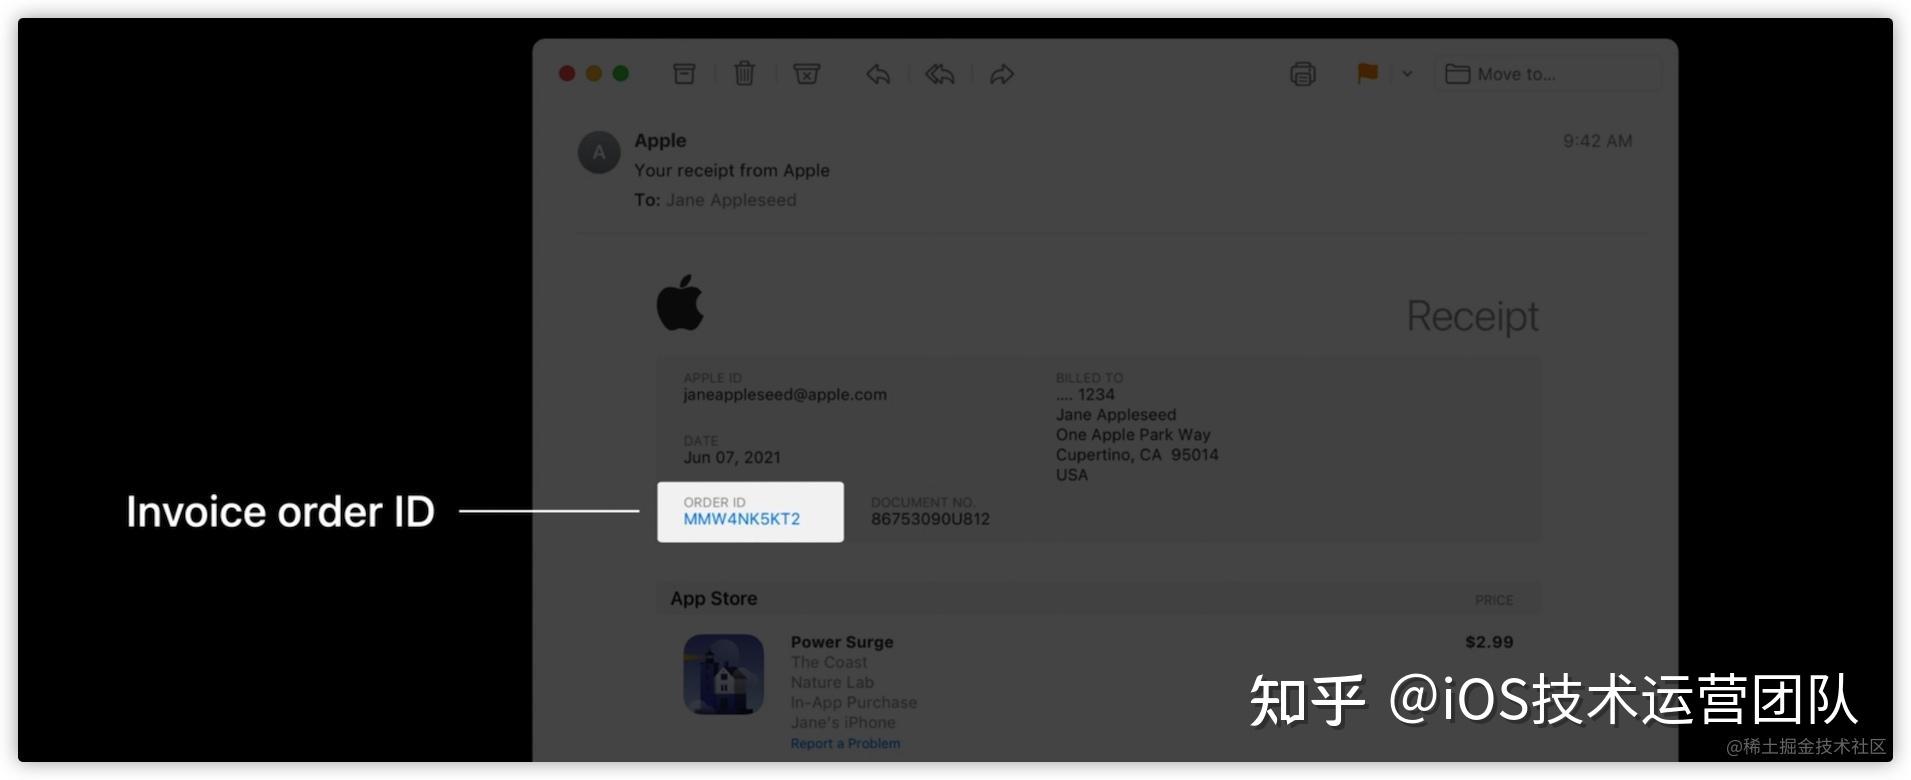Delete the email using the trash icon
The image size is (1911, 780).
coord(745,73)
